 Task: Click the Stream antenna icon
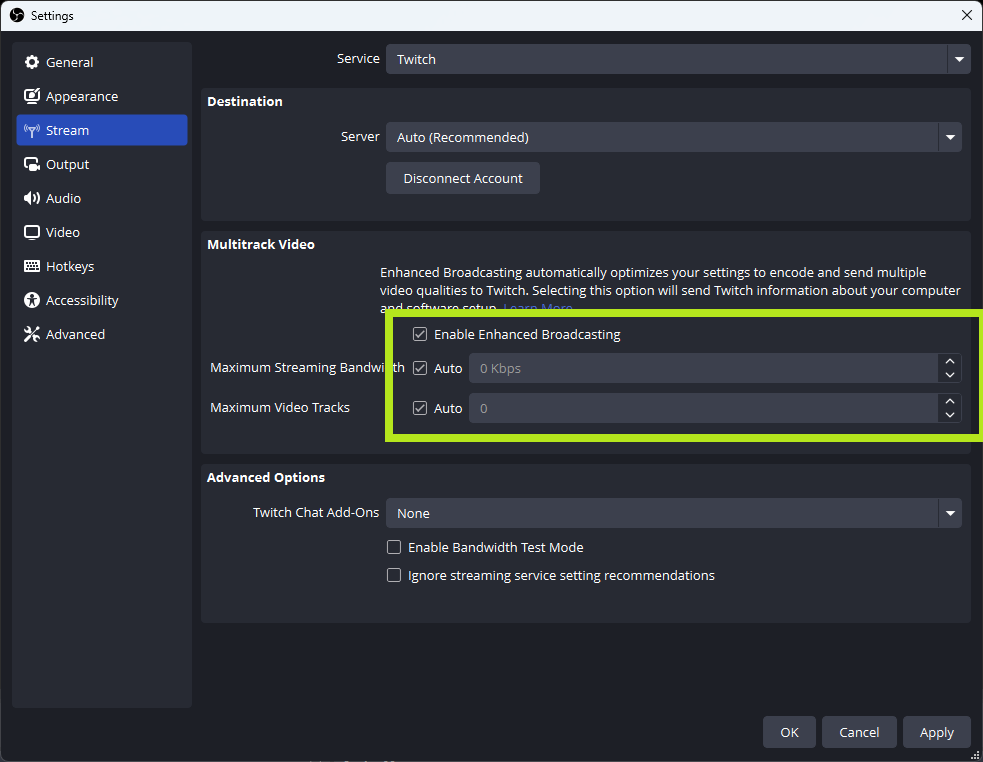[32, 131]
